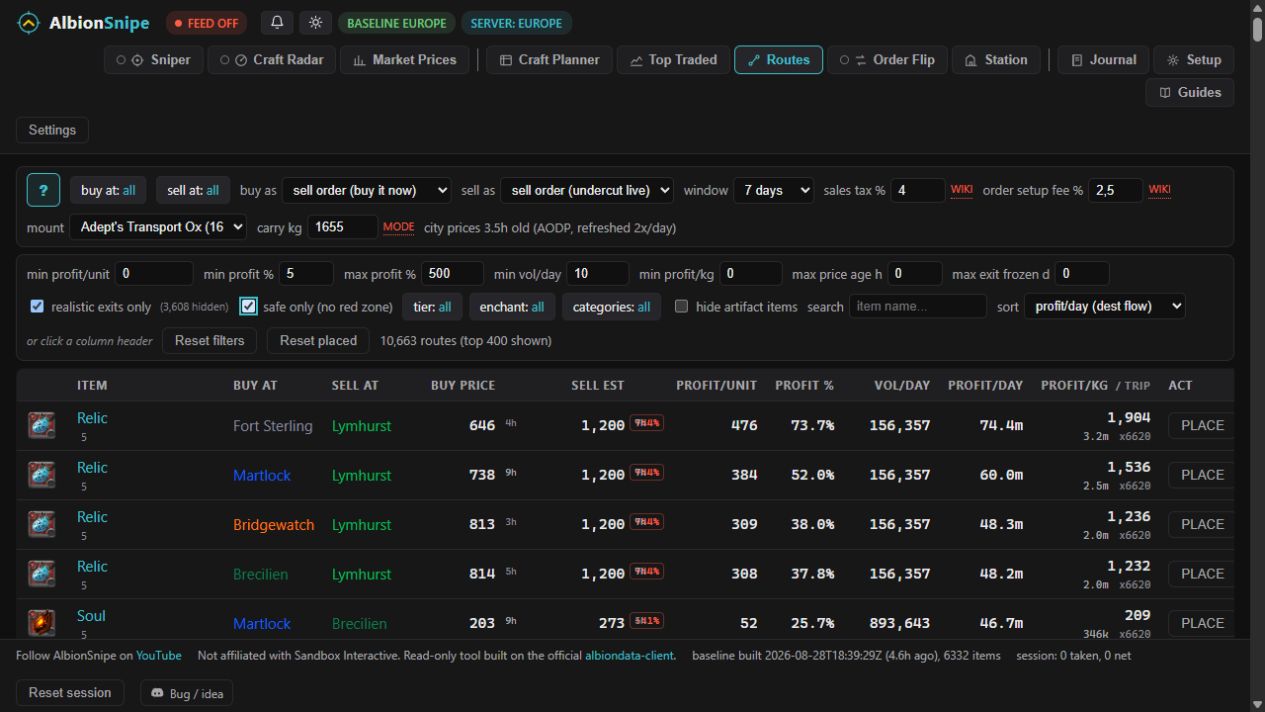Click red tax badge in Fort Sterling row

646,423
